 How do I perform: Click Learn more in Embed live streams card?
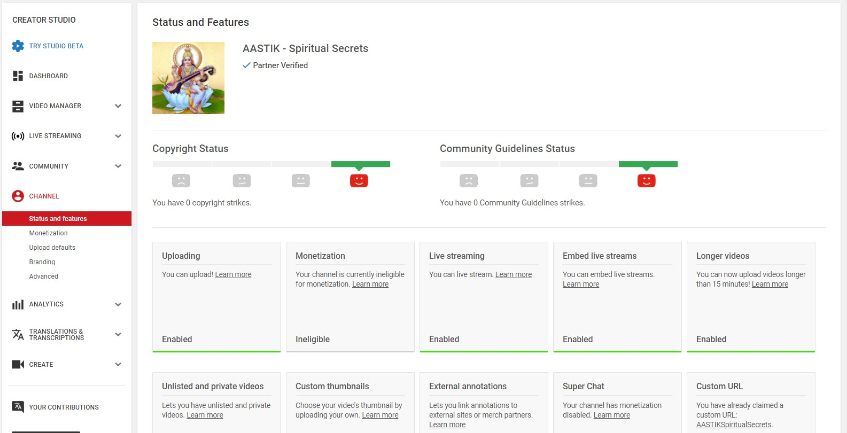581,285
